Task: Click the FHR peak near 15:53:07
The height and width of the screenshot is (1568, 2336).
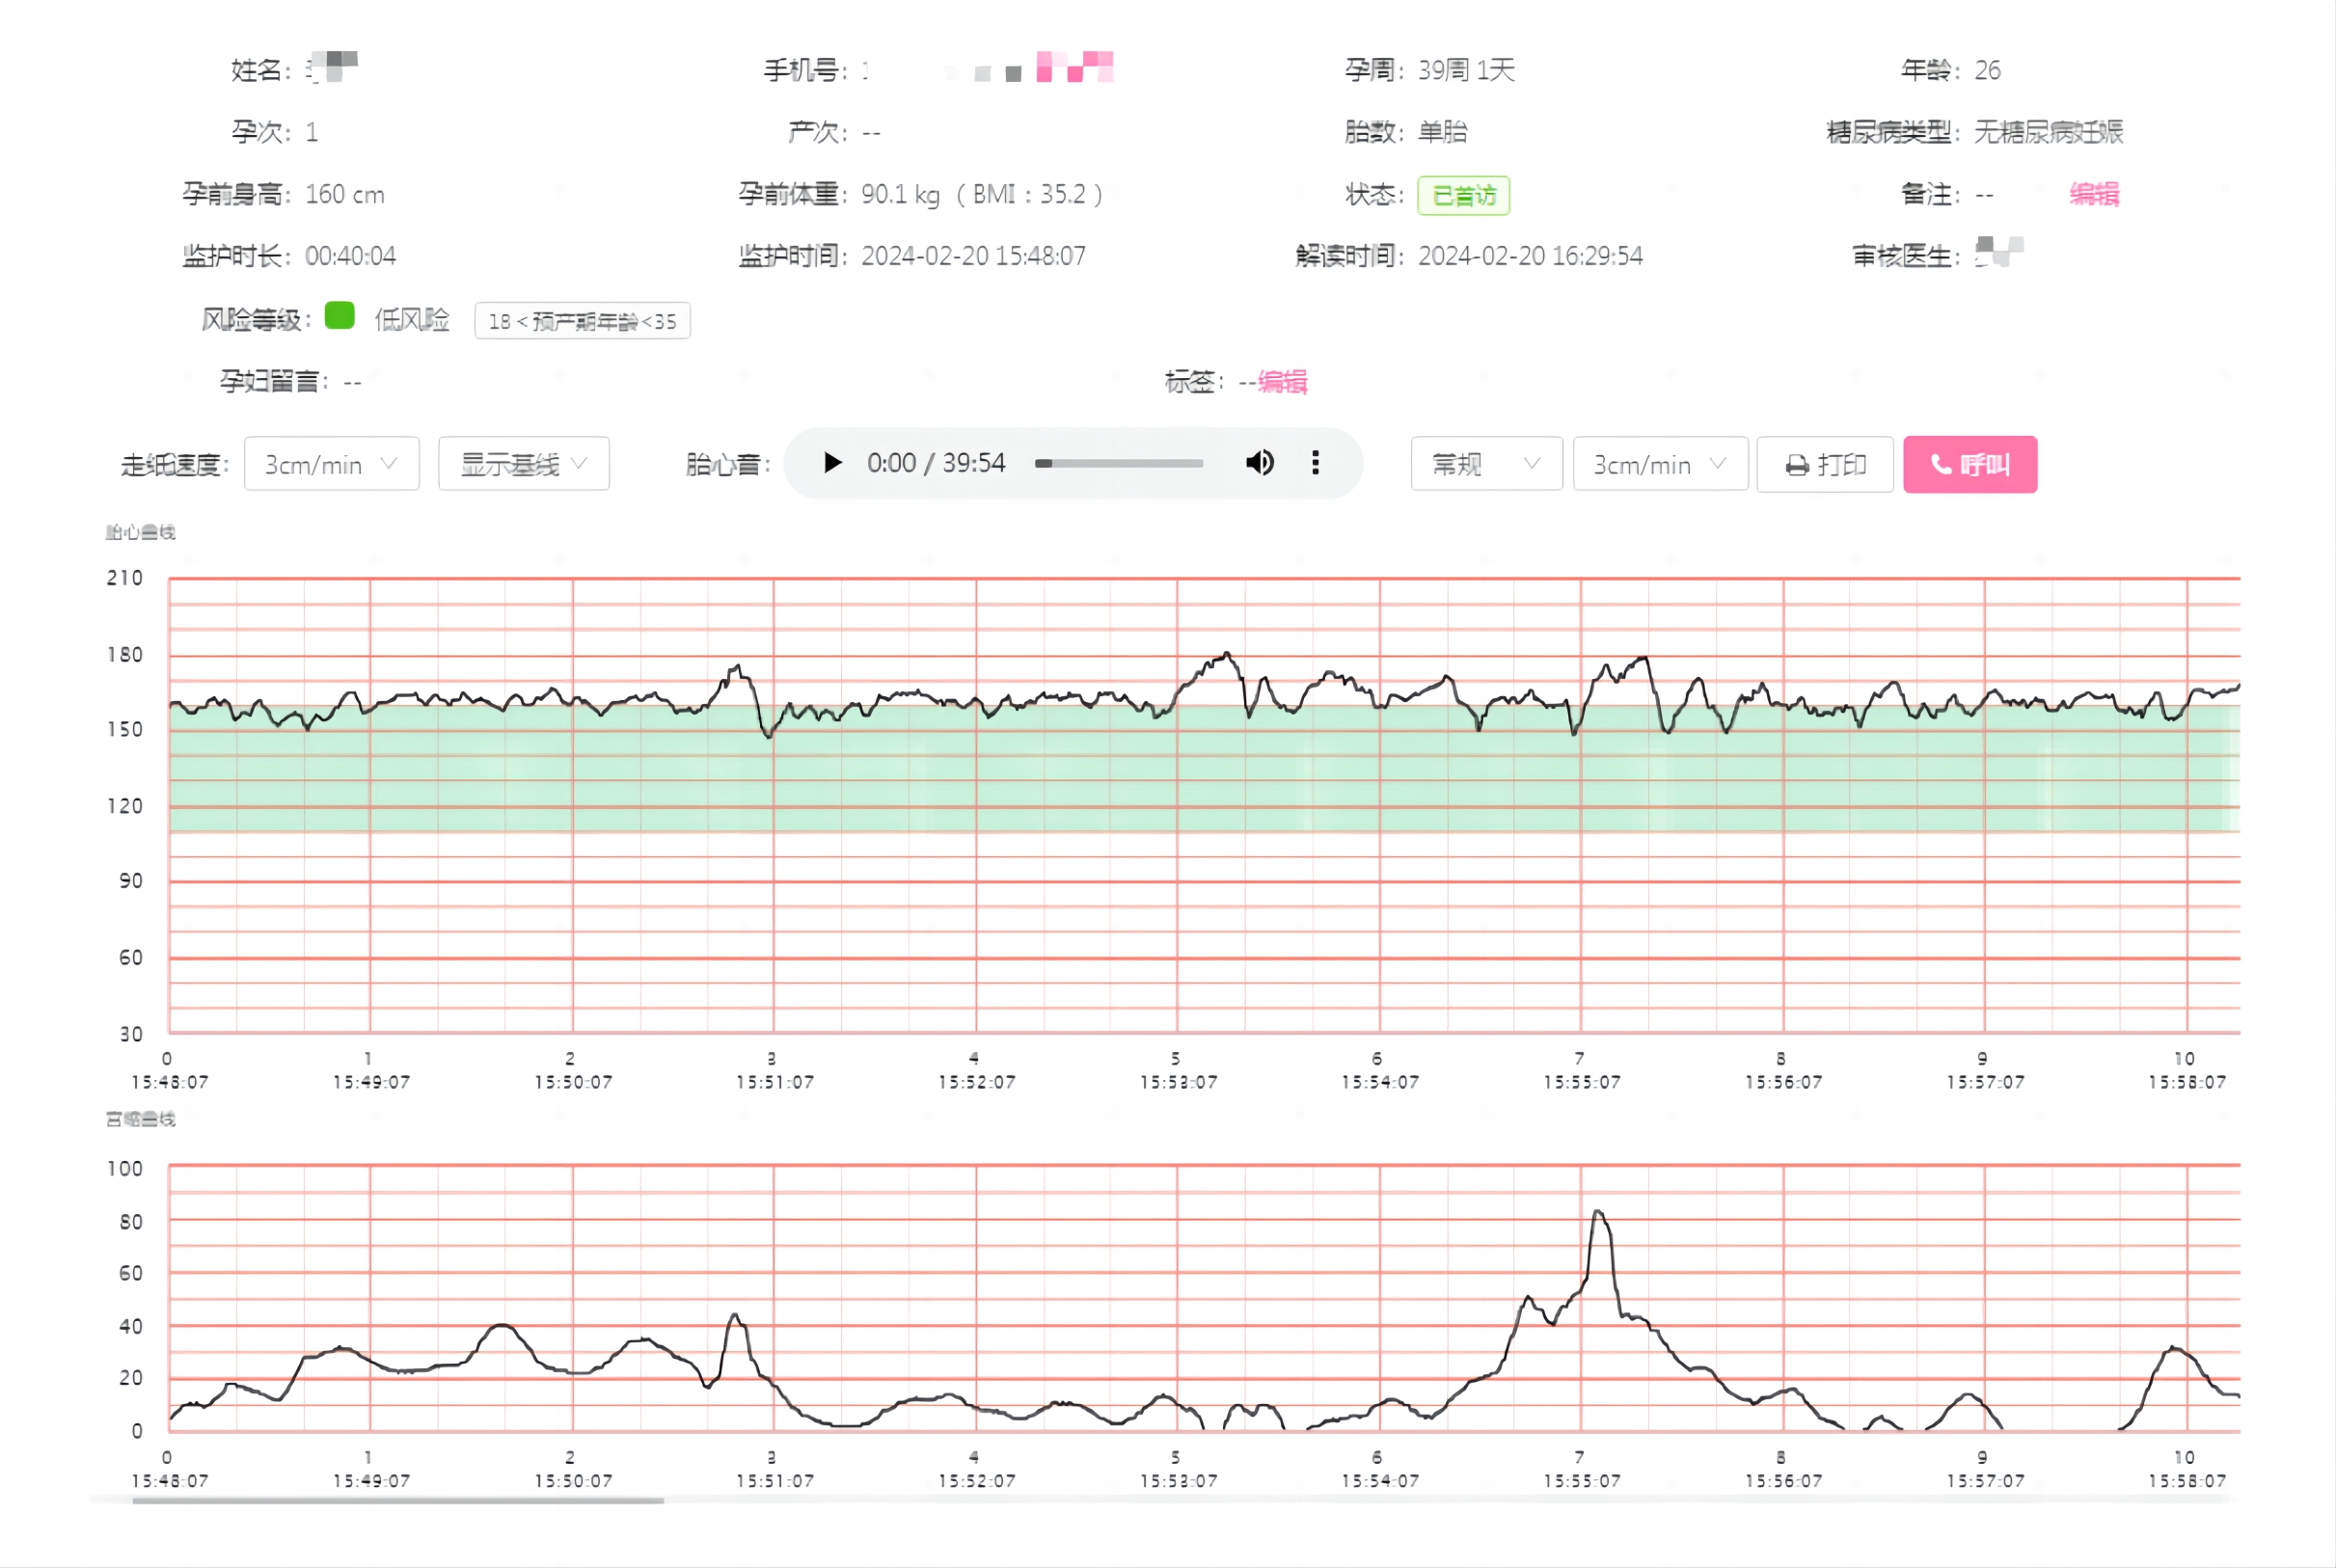Action: pos(1227,655)
